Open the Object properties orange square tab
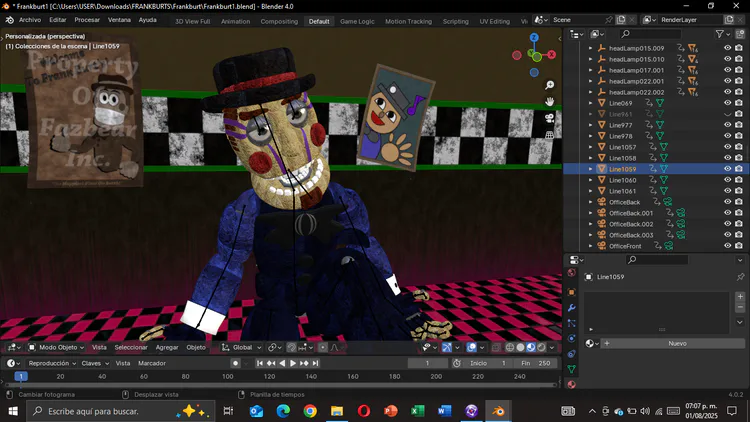 tap(571, 292)
